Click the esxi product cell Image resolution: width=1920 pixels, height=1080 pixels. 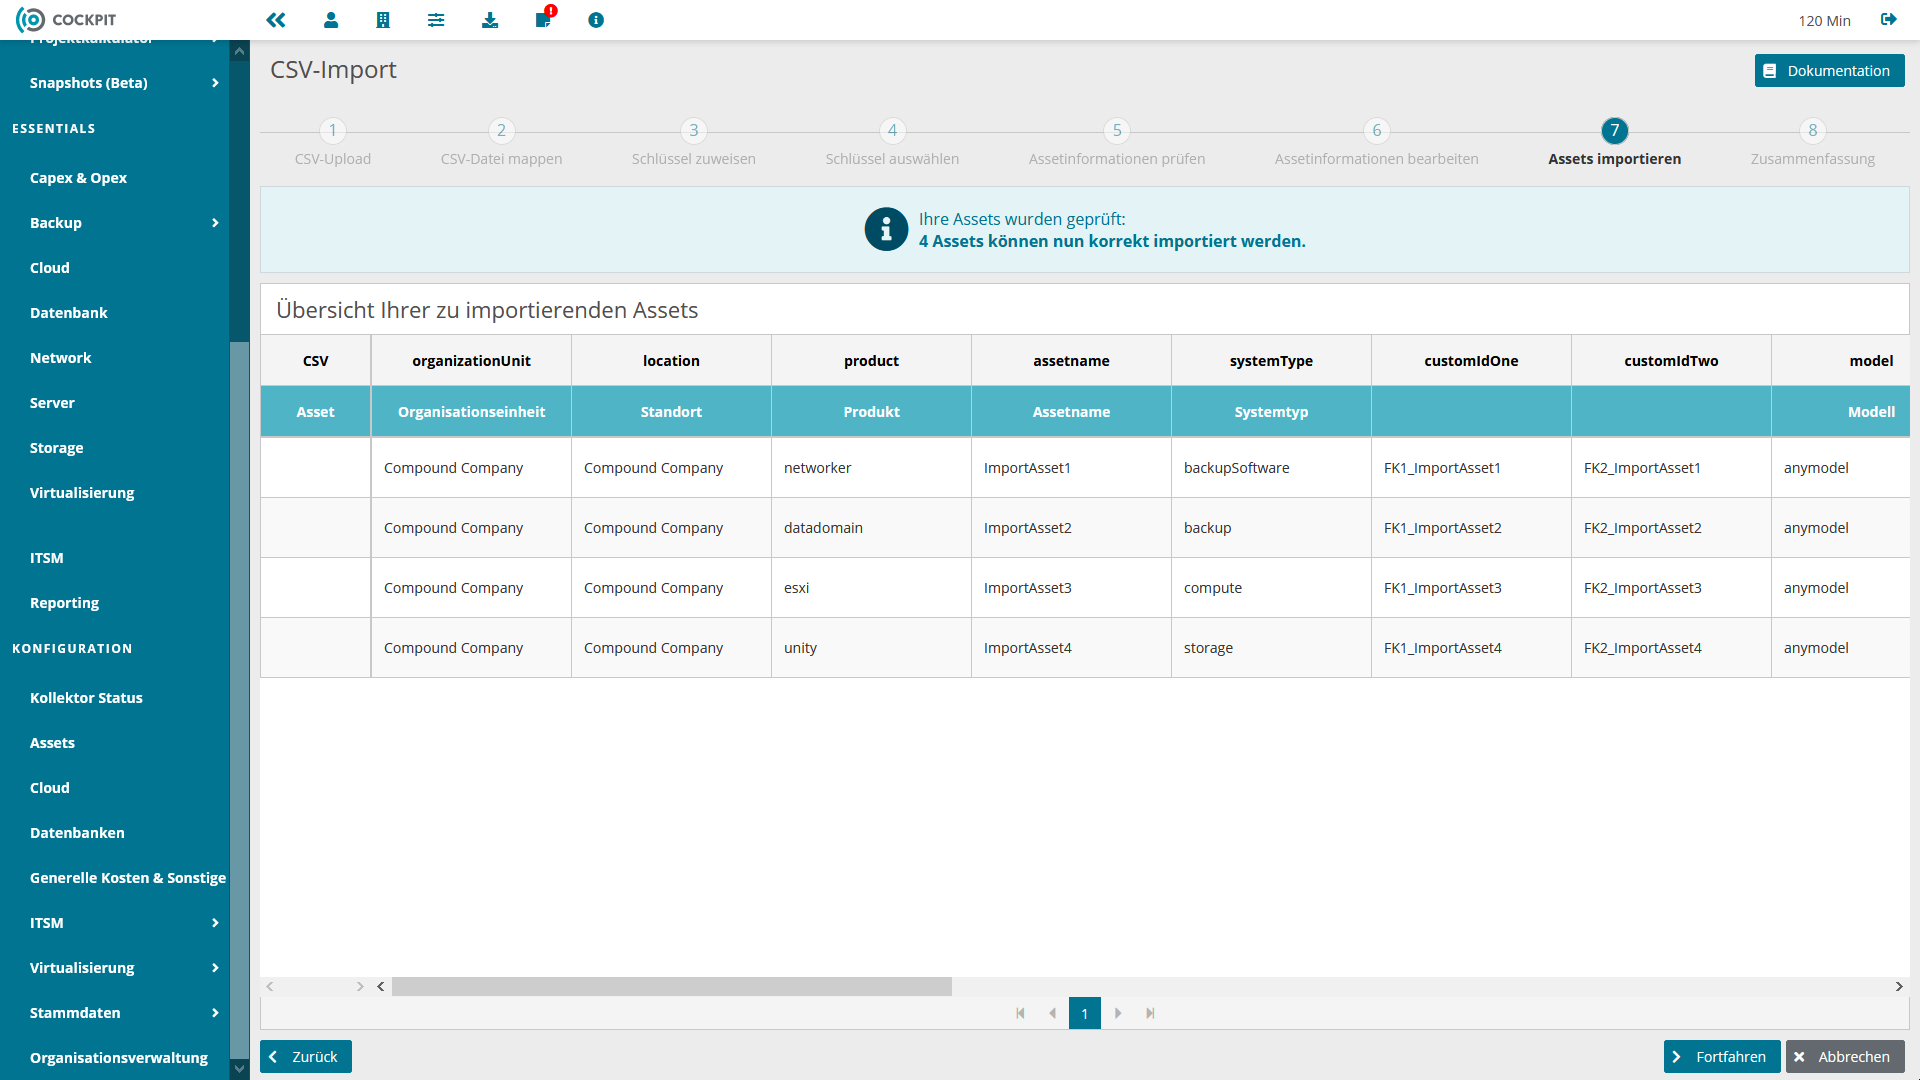click(x=871, y=588)
